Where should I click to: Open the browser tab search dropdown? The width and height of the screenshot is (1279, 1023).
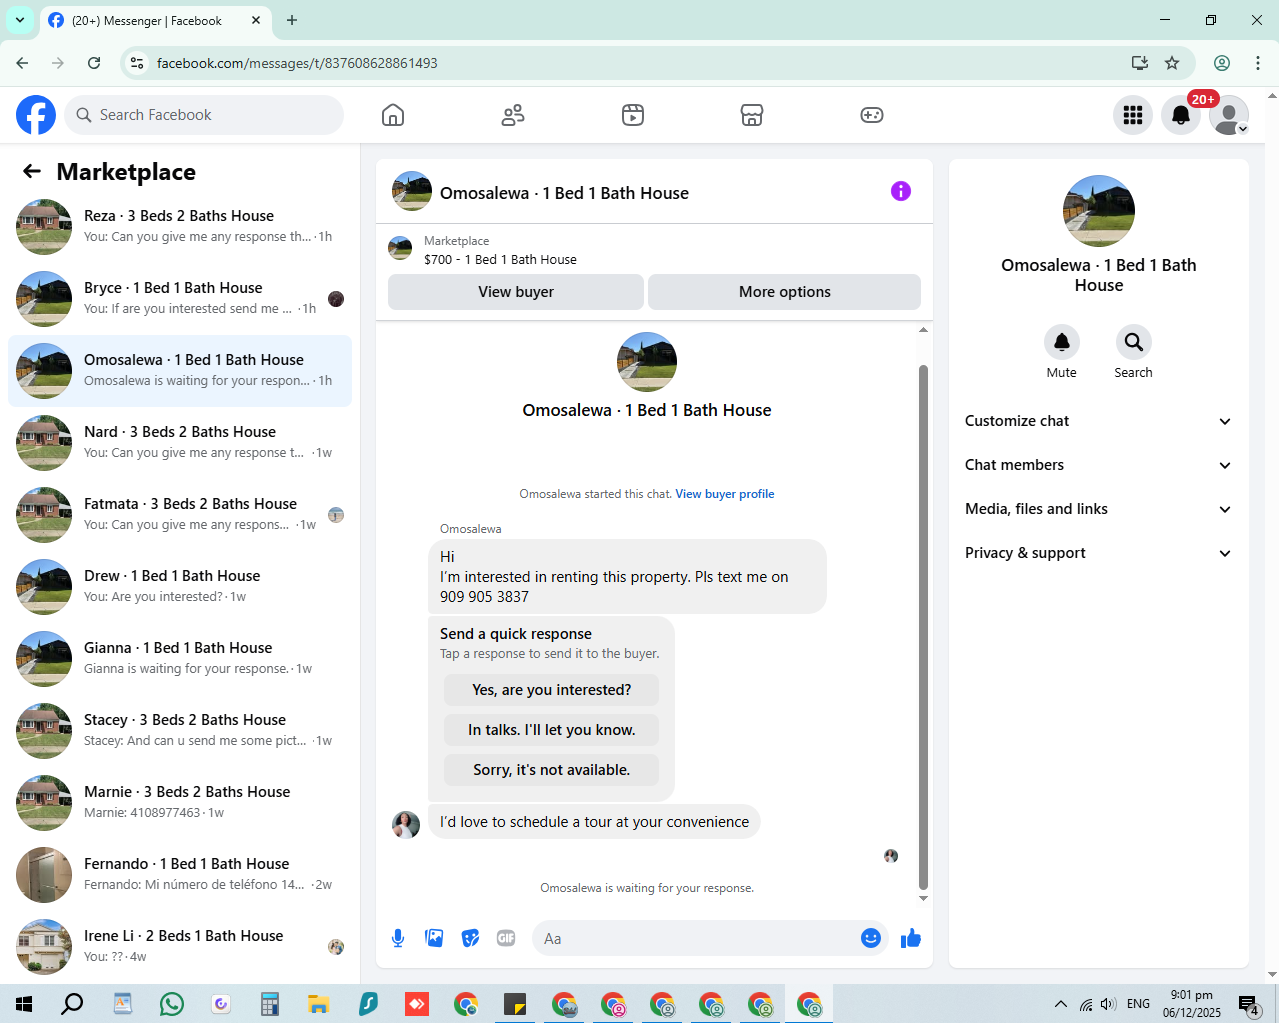(20, 20)
